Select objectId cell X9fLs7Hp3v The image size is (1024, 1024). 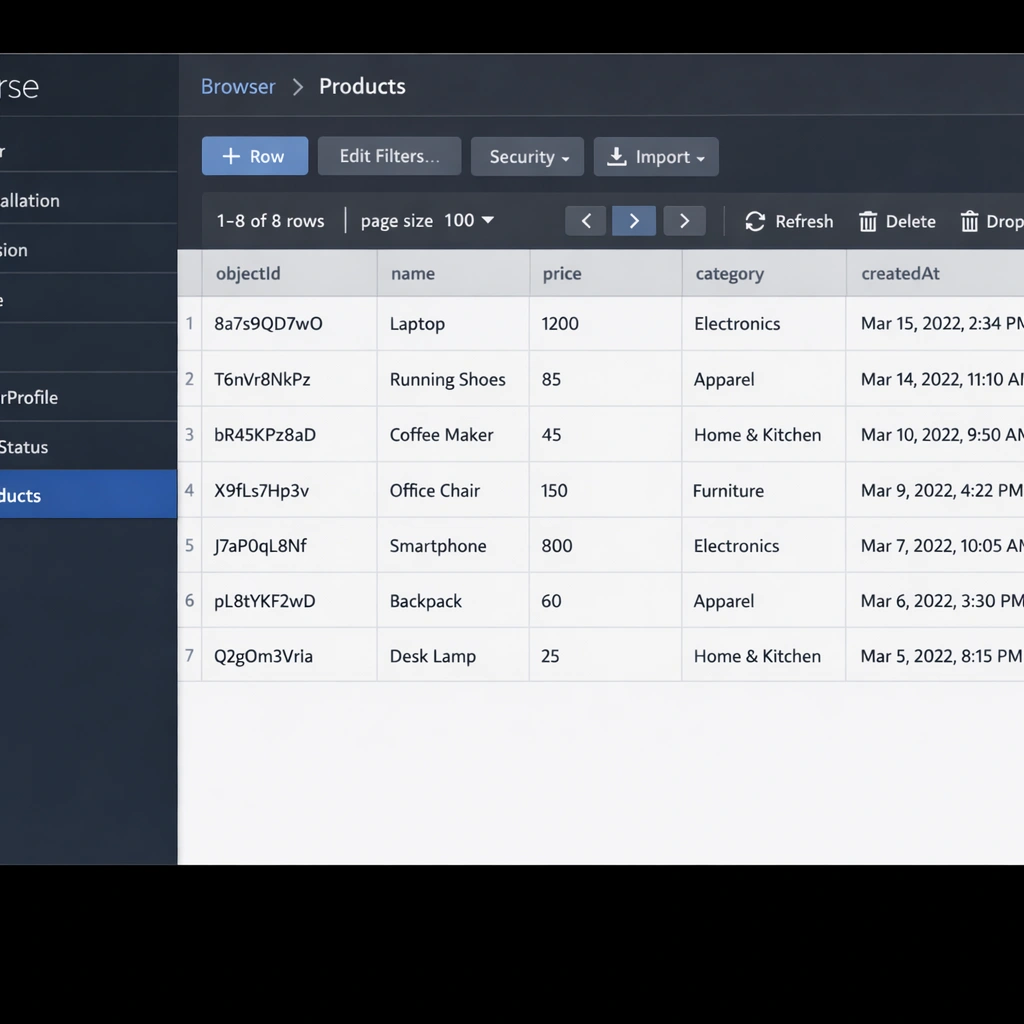click(x=262, y=491)
